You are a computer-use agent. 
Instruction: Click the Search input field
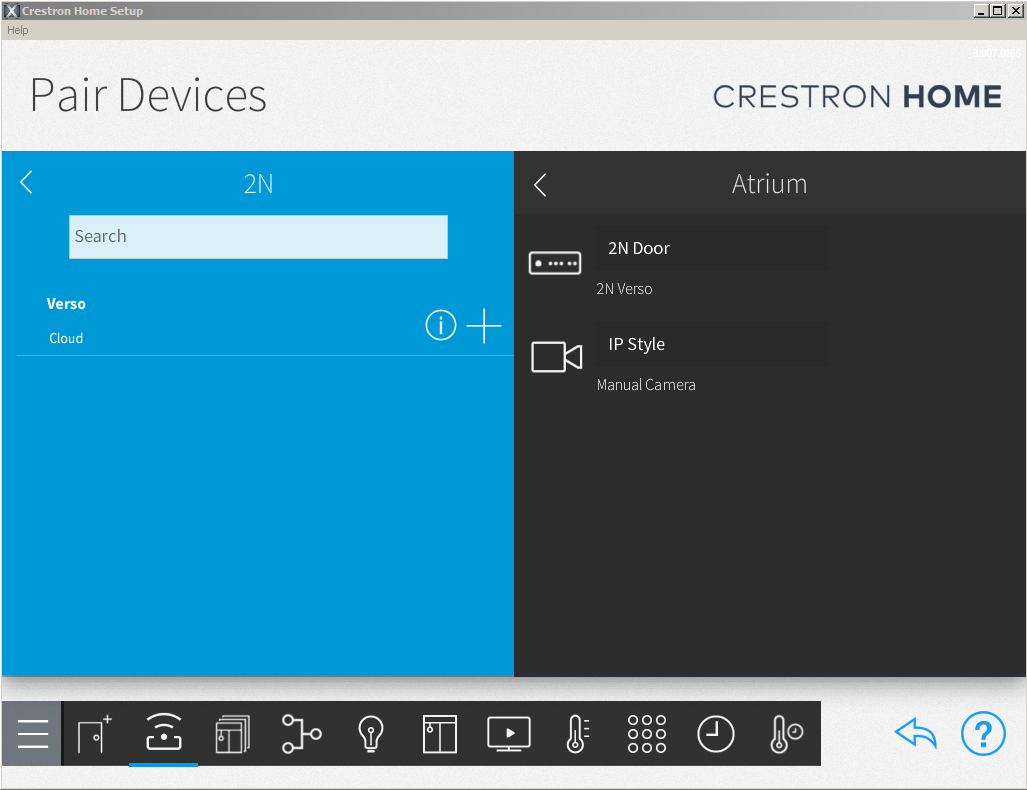(258, 236)
